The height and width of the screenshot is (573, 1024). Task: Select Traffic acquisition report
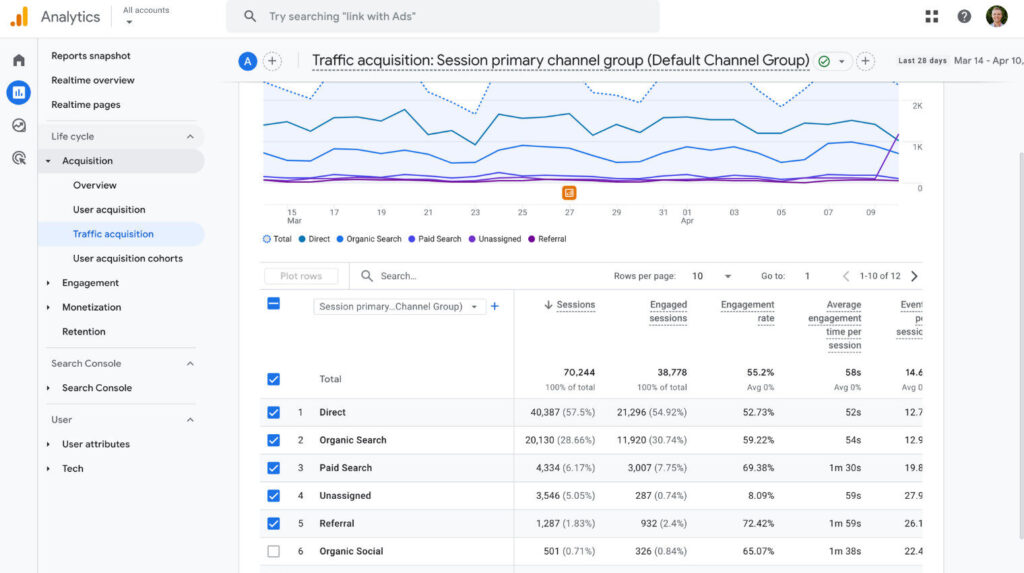113,234
